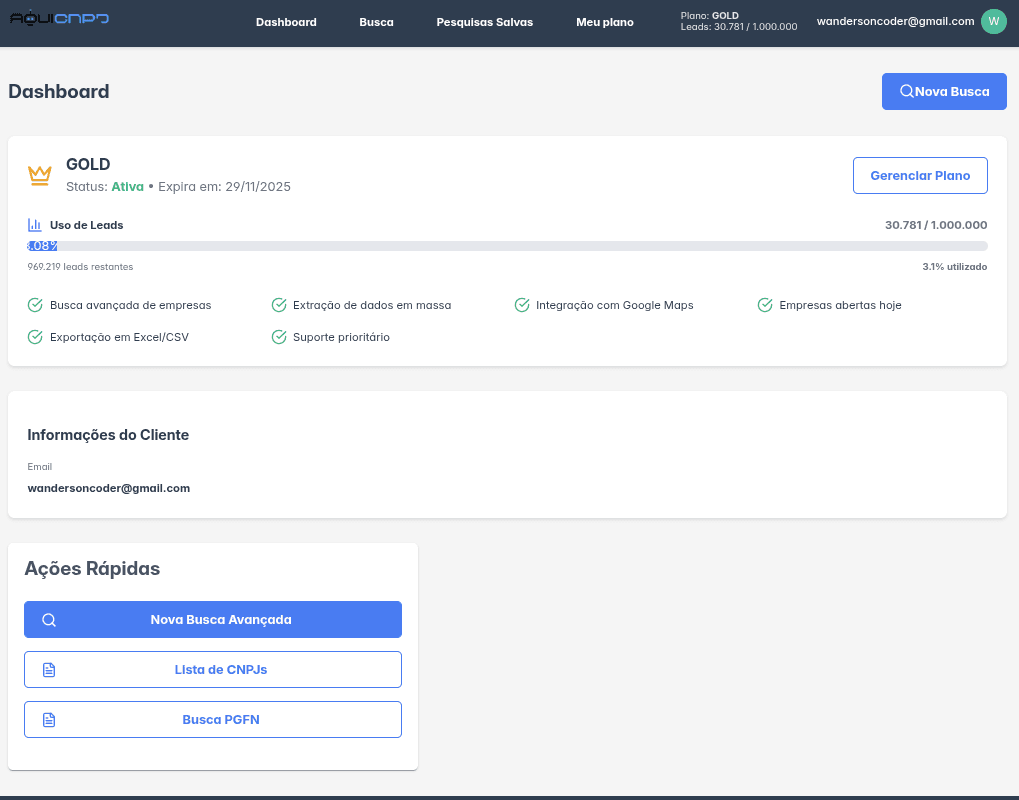Open the Dashboard menu item
The height and width of the screenshot is (800, 1019).
[286, 22]
